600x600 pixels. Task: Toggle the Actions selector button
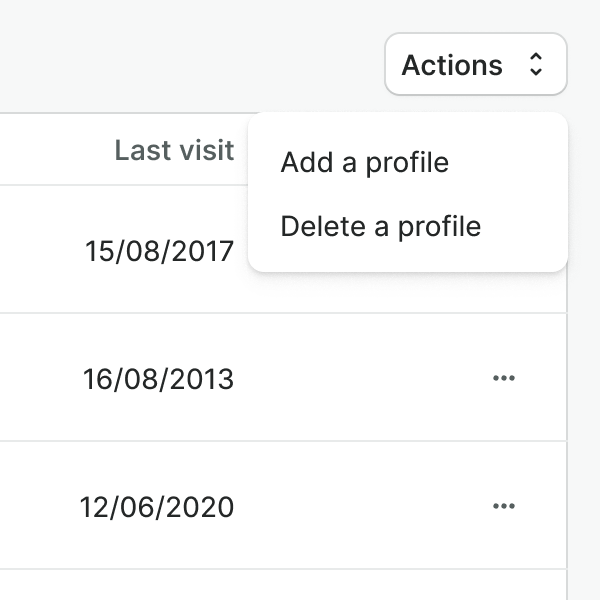[475, 65]
